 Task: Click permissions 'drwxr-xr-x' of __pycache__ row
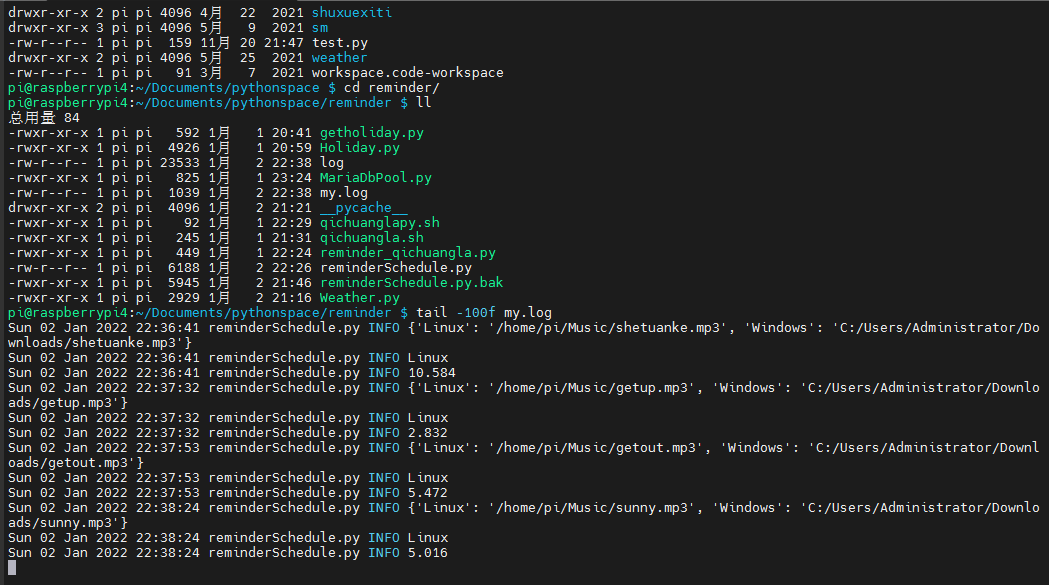48,207
